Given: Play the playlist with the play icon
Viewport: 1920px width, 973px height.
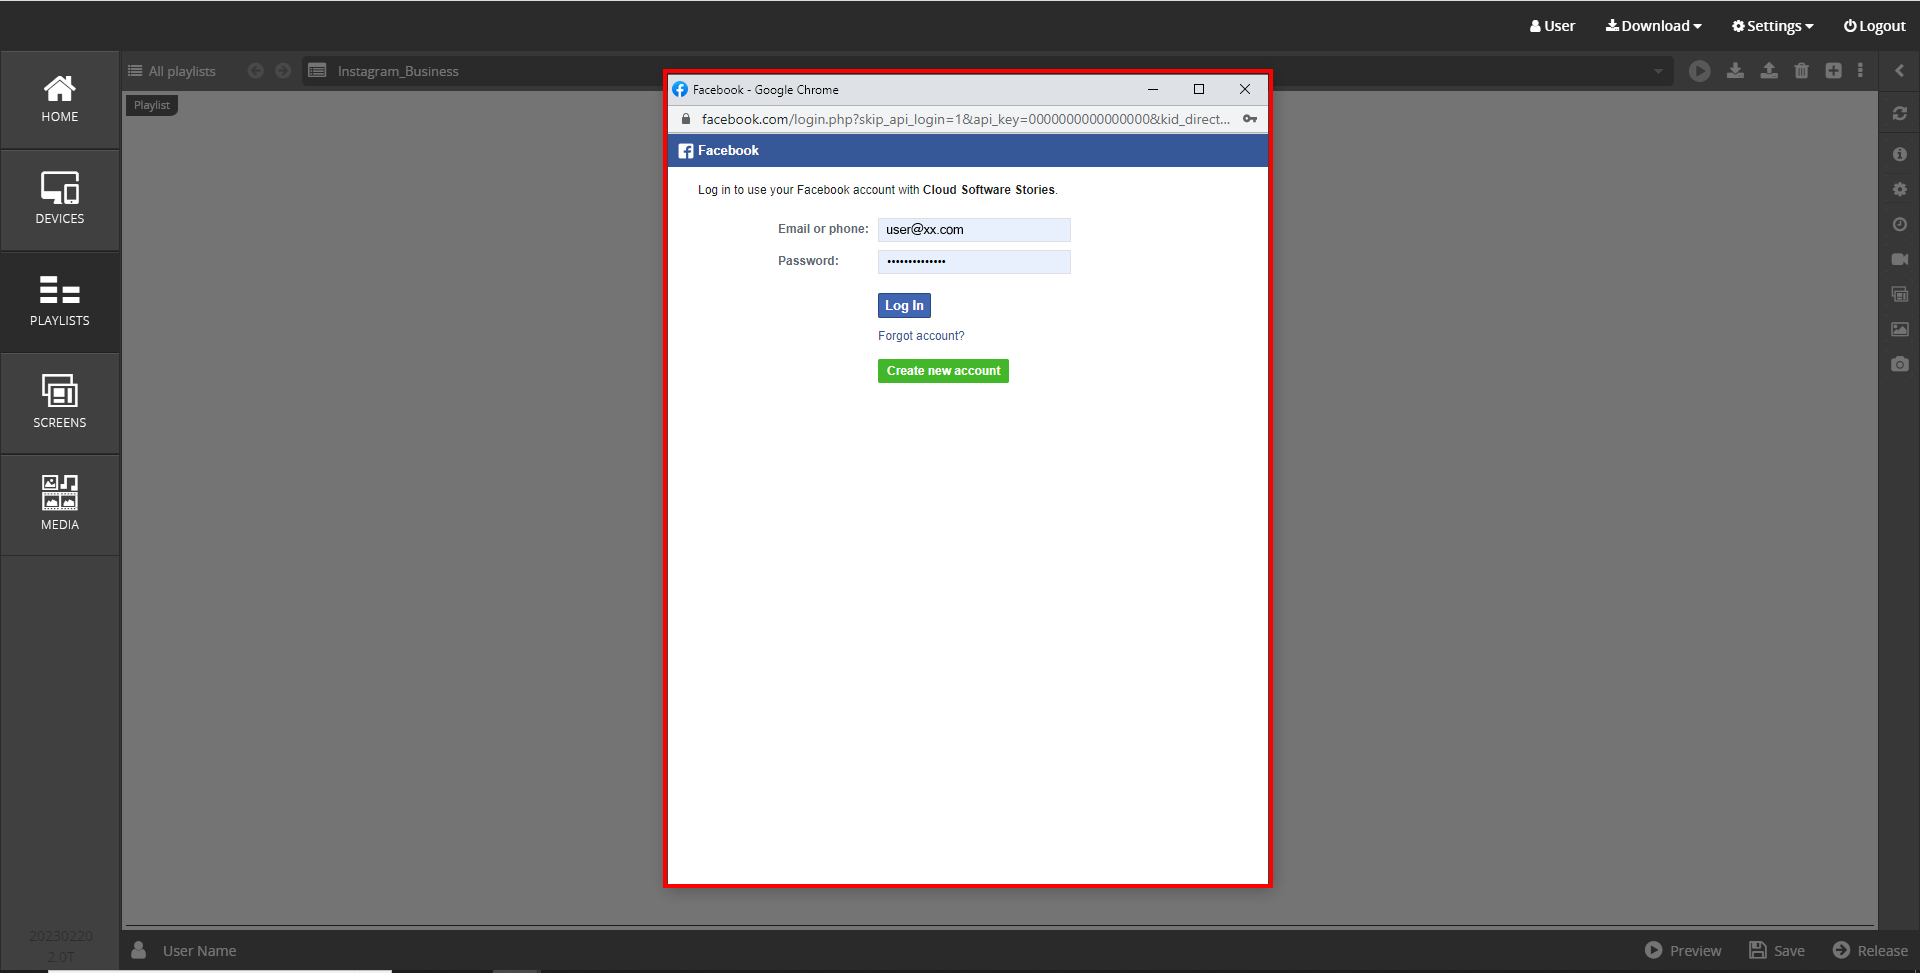Looking at the screenshot, I should [1700, 71].
